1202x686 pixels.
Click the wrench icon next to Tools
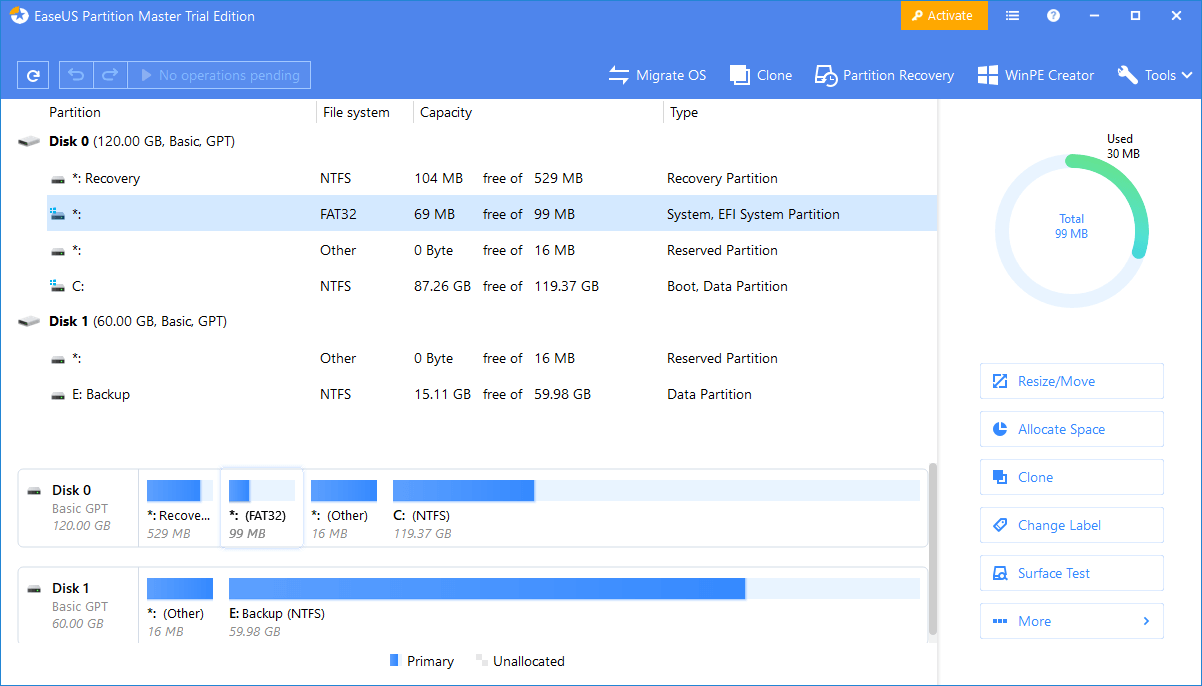(1127, 74)
